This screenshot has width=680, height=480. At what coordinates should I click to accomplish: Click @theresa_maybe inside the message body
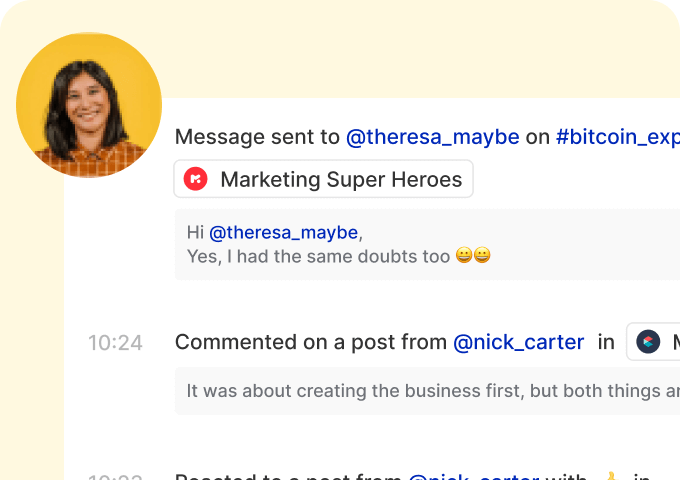(284, 233)
